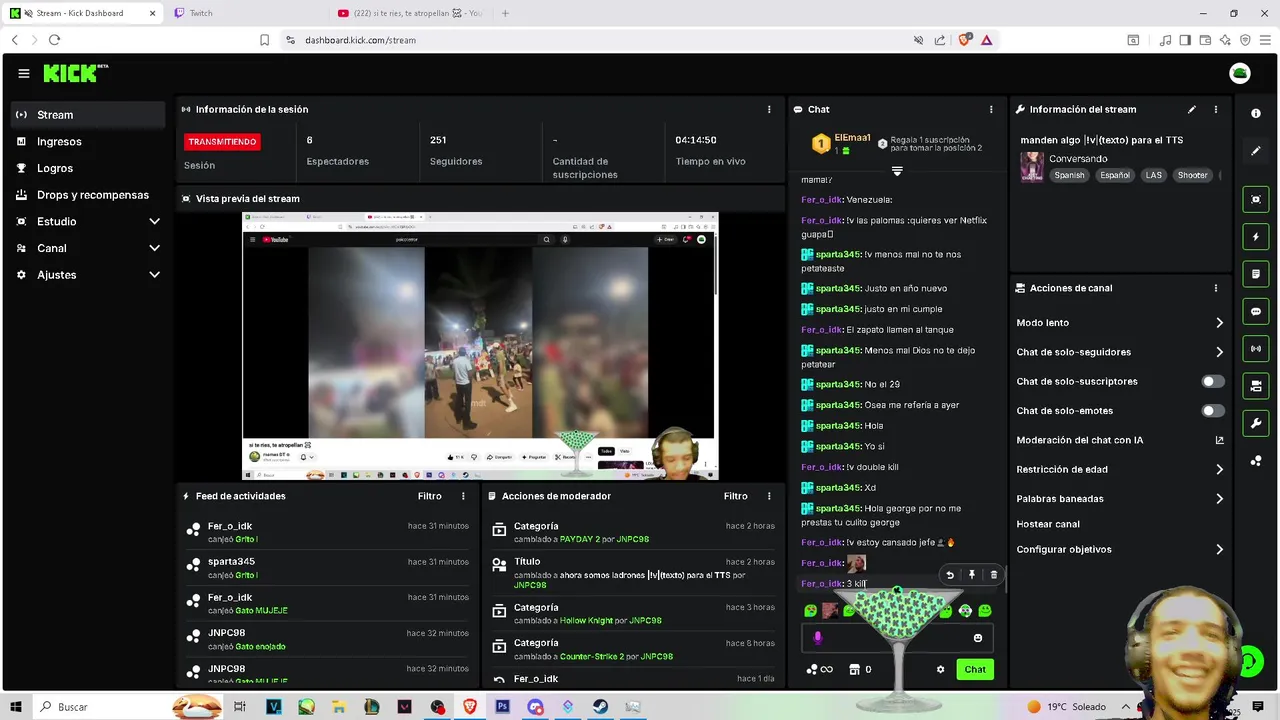Viewport: 1280px width, 720px height.
Task: Expand the Ajustes section in the sidebar
Action: (154, 275)
